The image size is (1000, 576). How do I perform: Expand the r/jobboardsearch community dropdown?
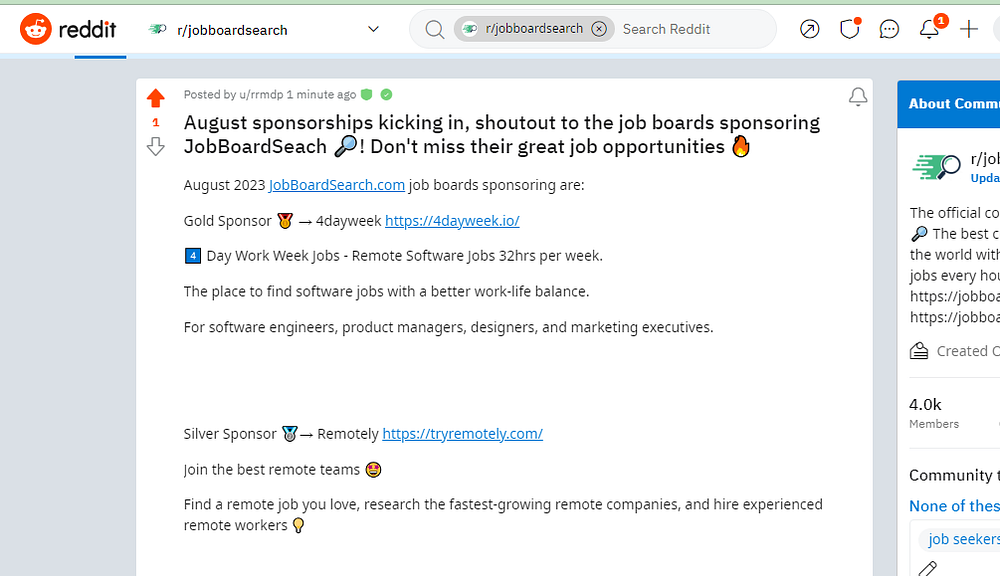(x=373, y=29)
